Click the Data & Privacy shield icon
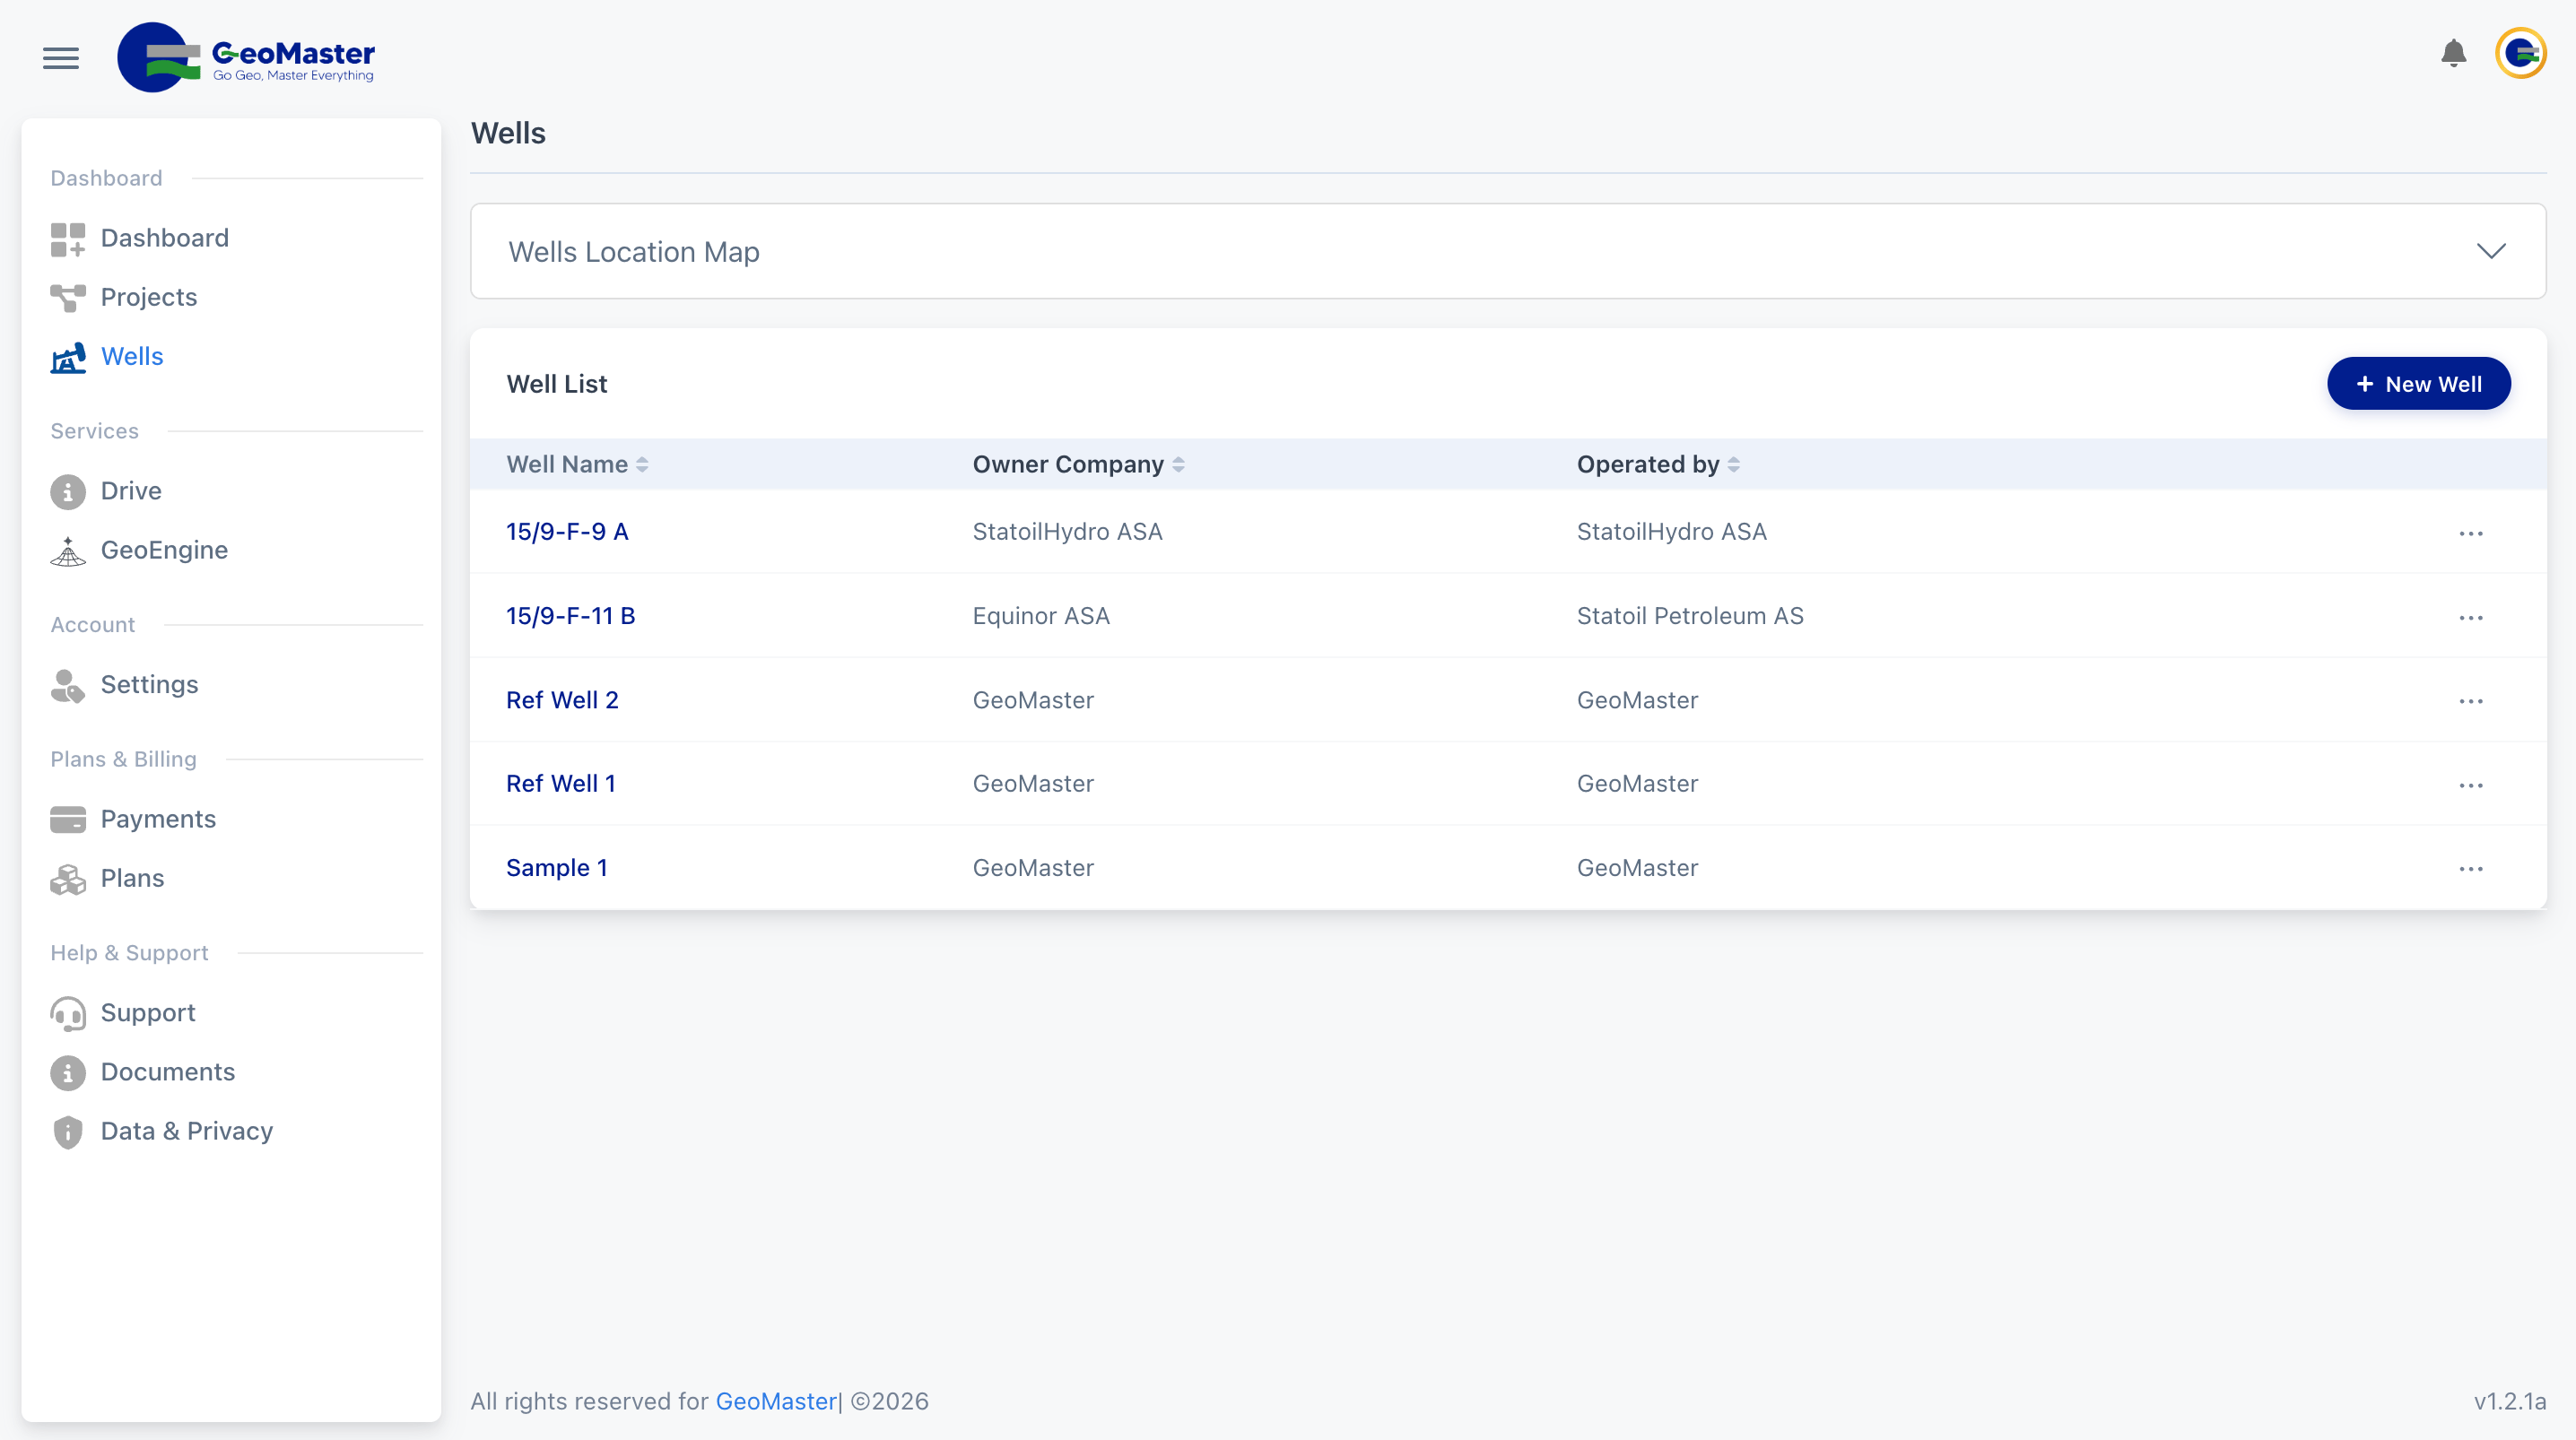 tap(68, 1132)
